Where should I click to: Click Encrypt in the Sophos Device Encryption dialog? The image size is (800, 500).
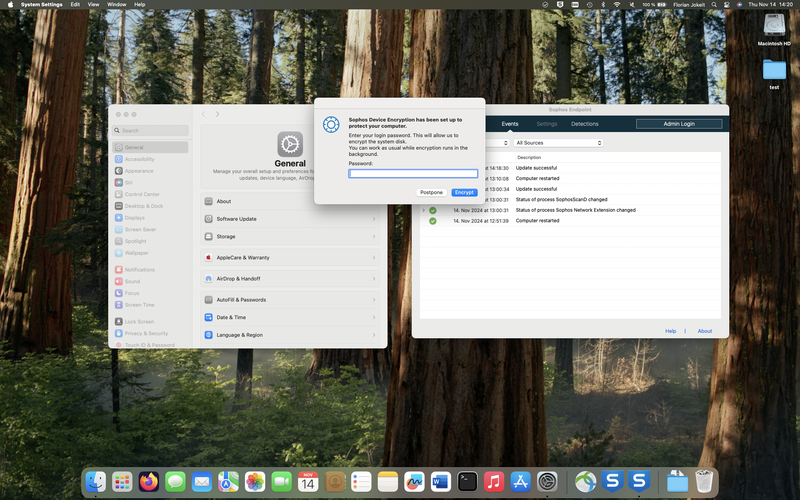(x=464, y=192)
